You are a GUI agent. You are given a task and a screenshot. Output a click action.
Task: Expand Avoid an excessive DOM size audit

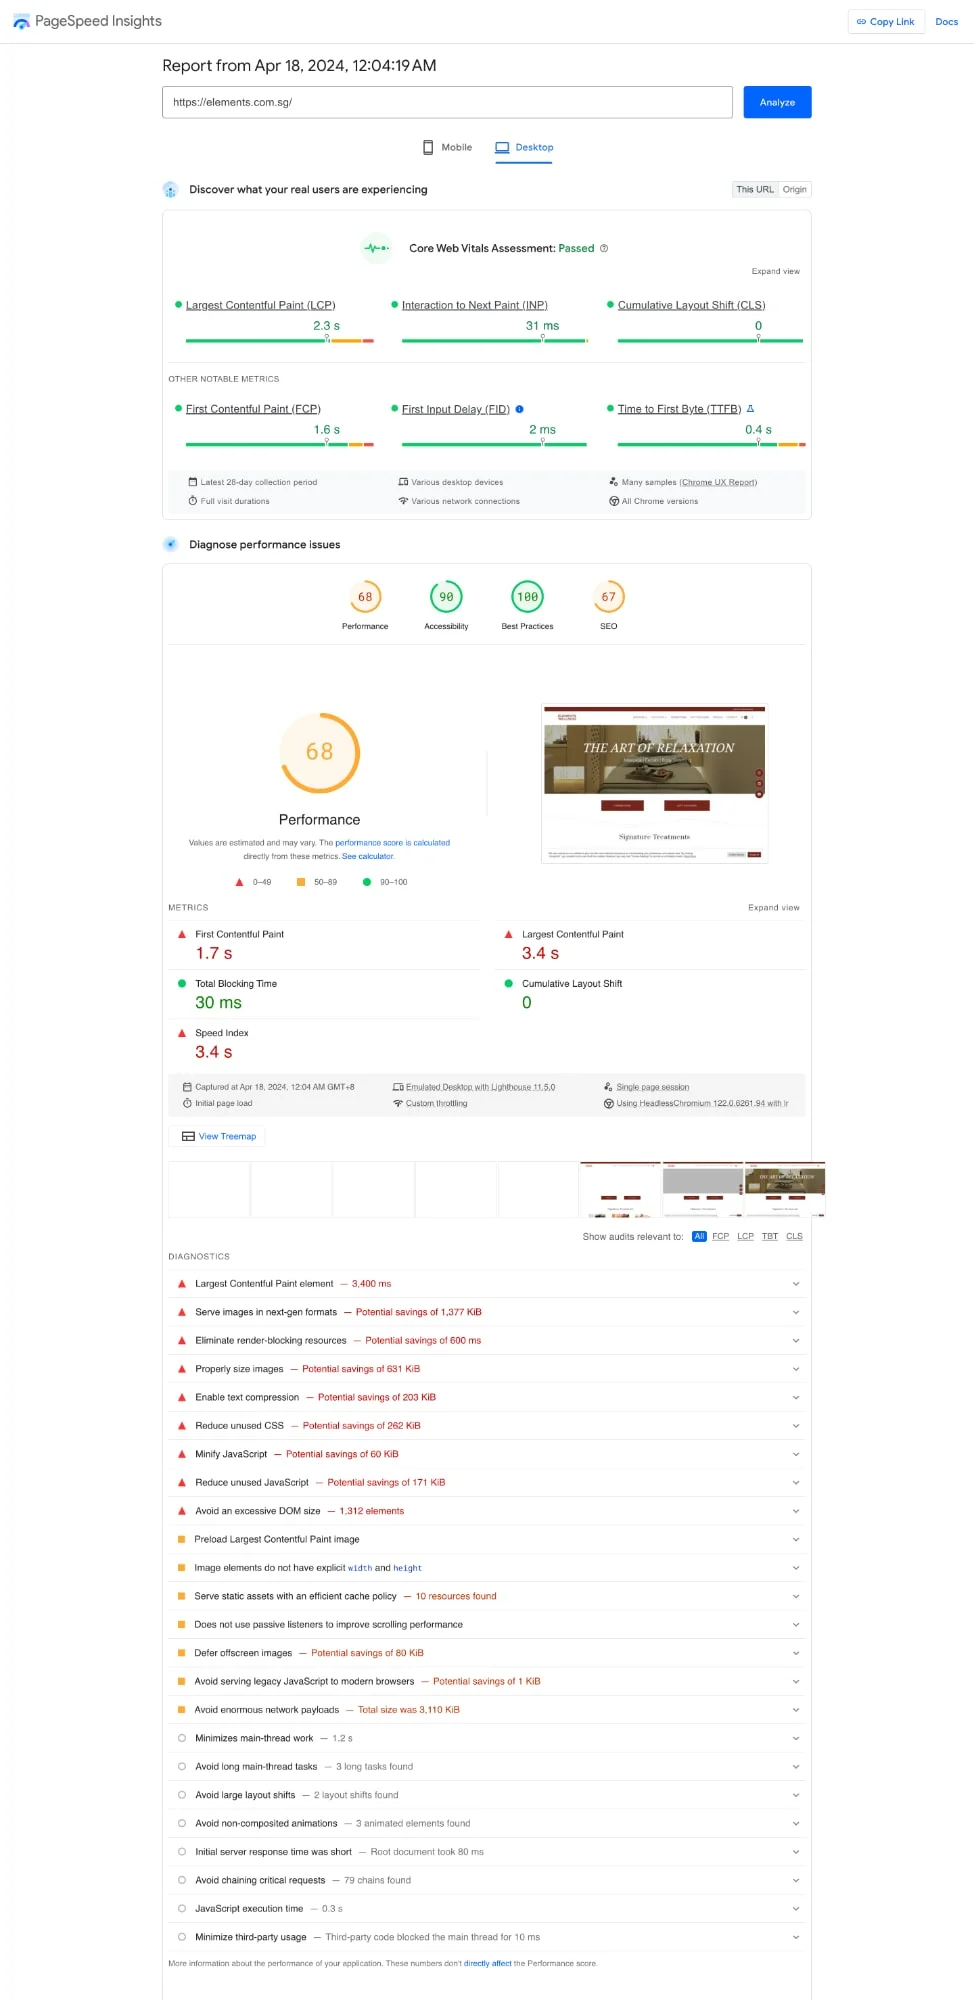[x=796, y=1511]
